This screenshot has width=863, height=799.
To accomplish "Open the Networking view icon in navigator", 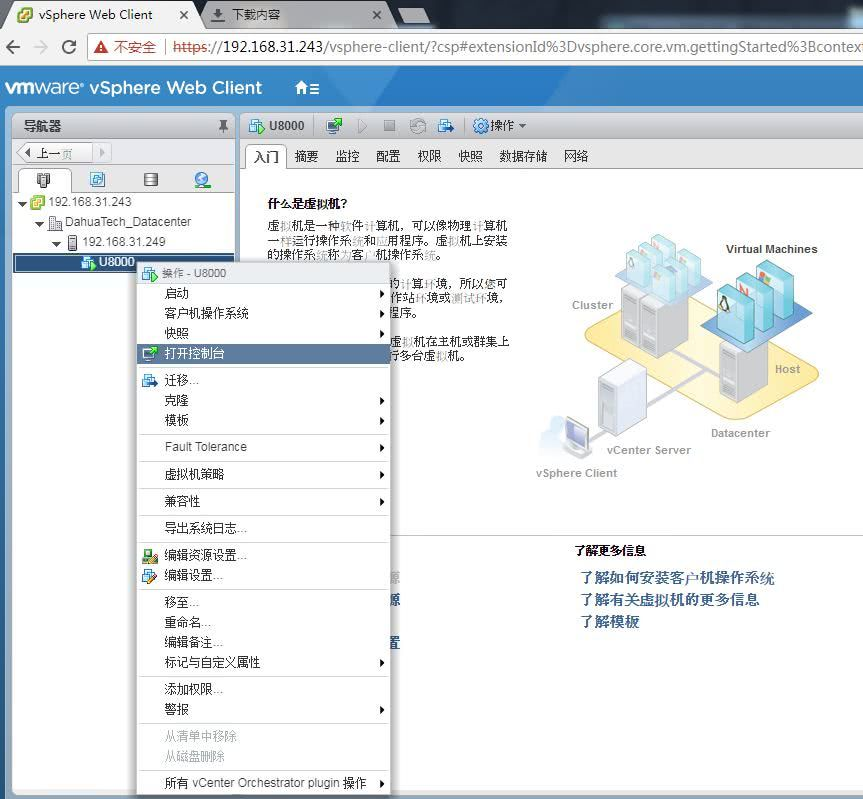I will (x=203, y=180).
